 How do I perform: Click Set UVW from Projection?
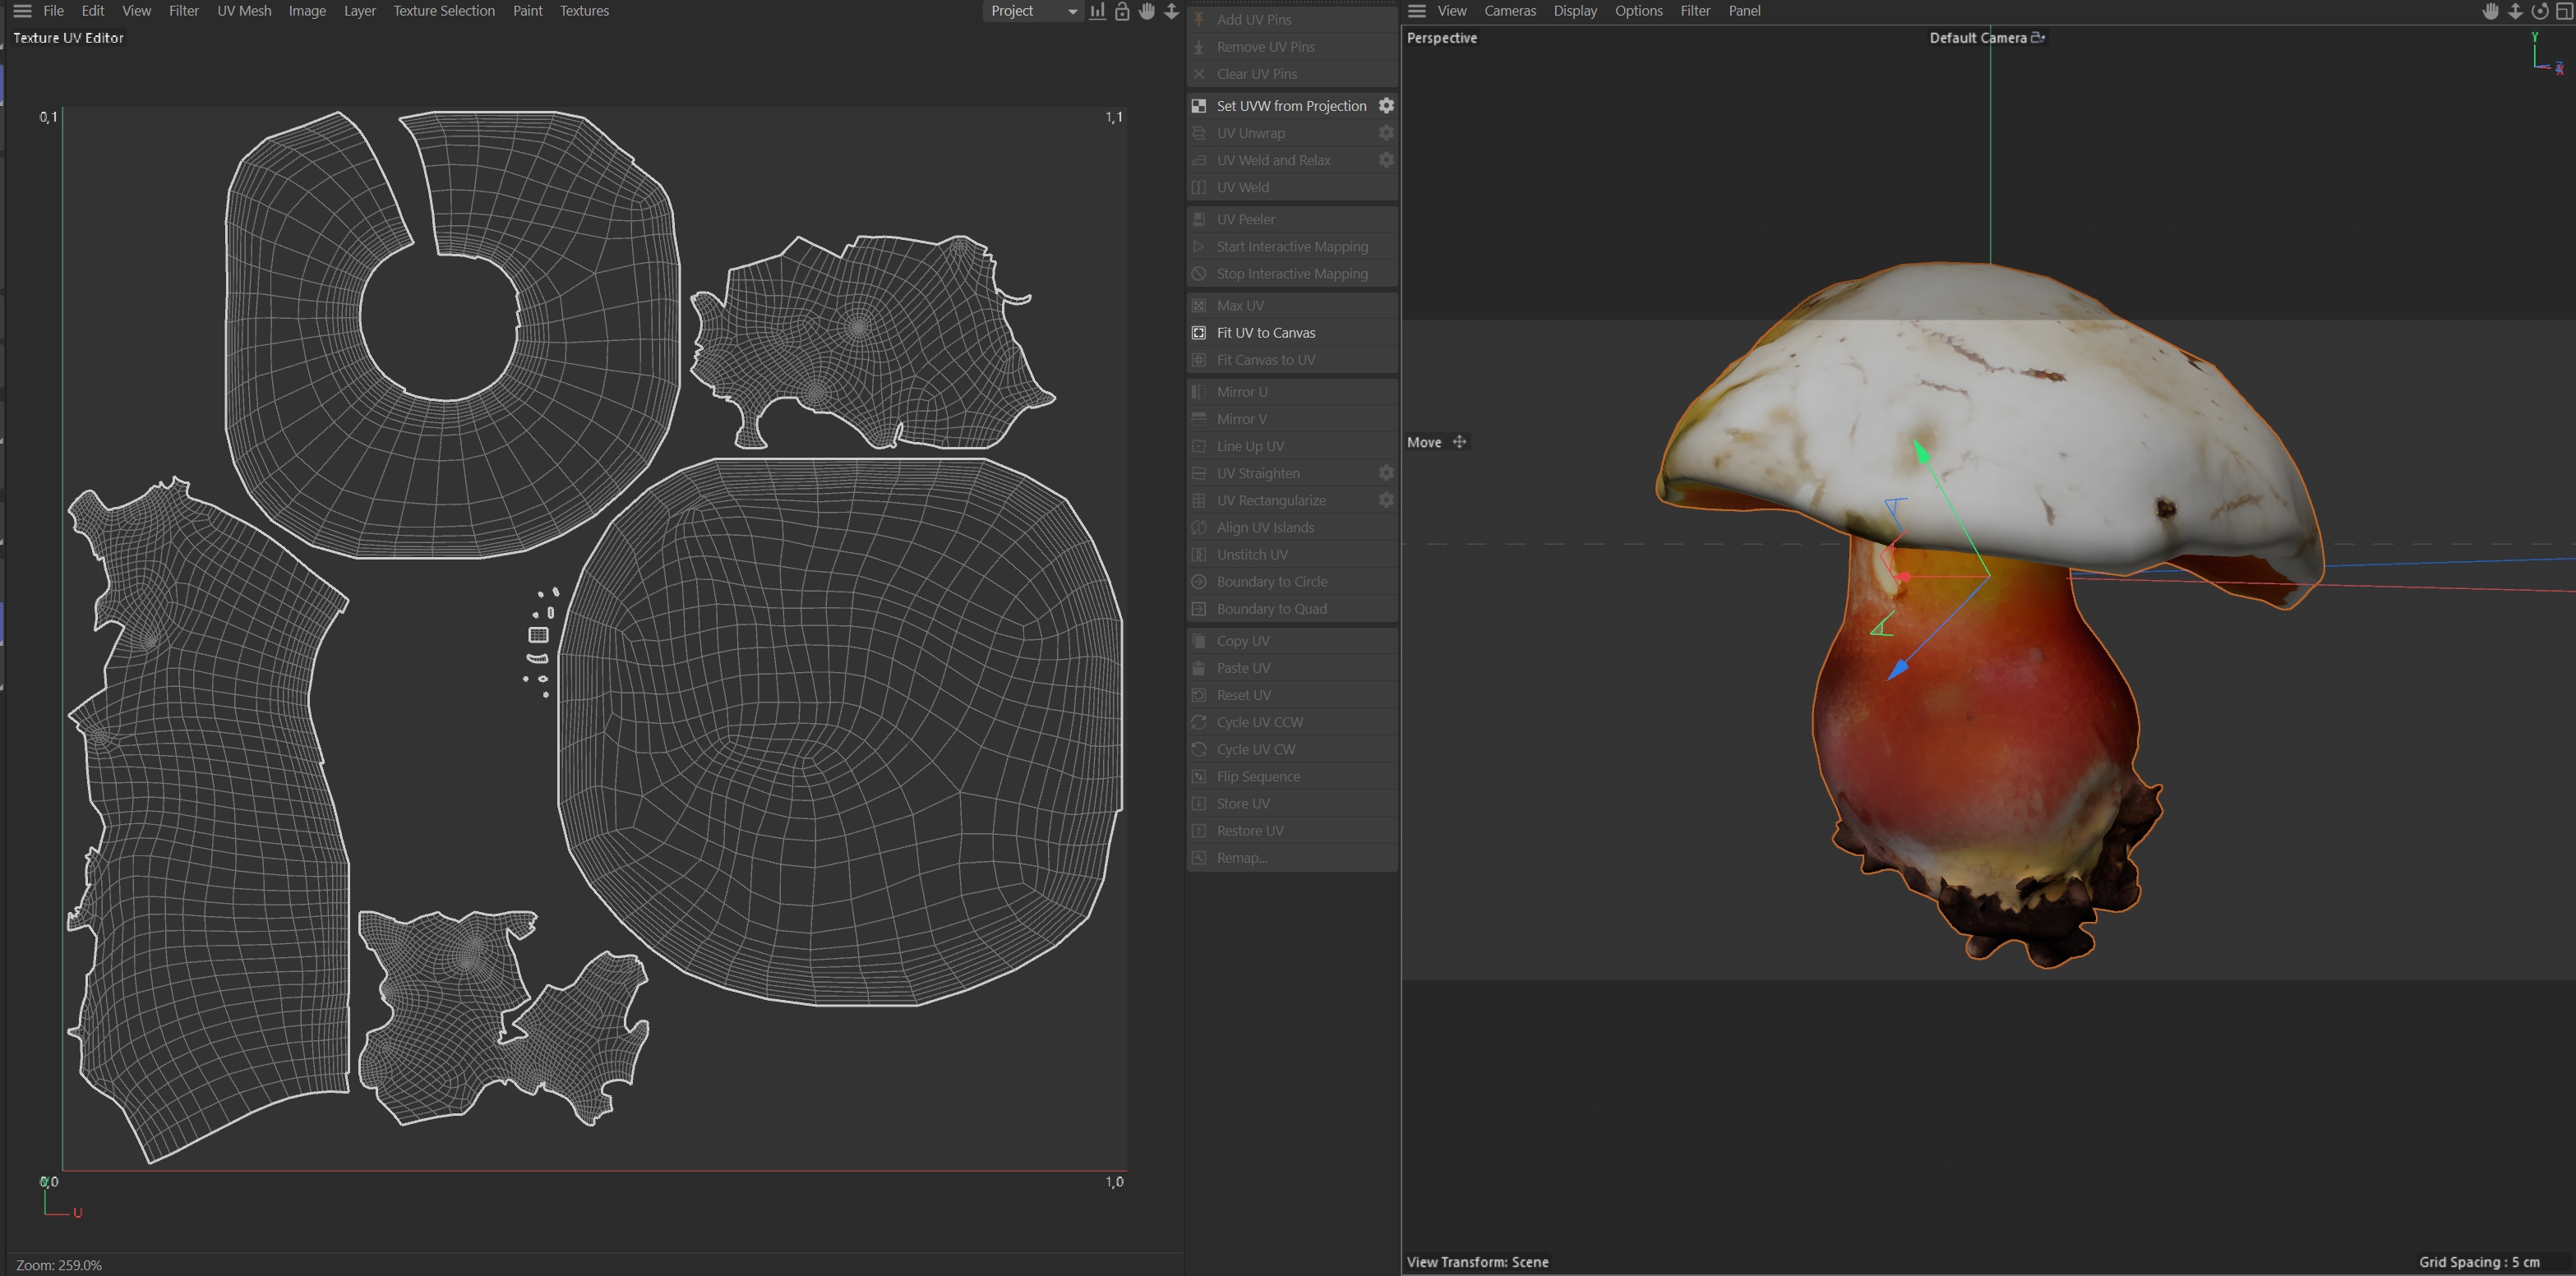click(1290, 106)
